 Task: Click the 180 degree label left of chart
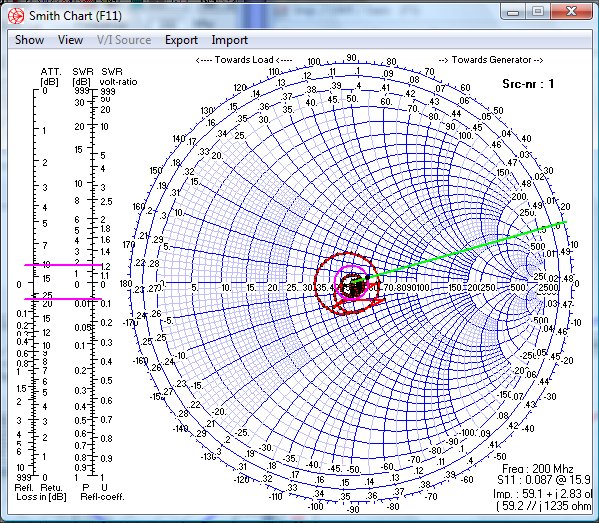pyautogui.click(x=126, y=284)
